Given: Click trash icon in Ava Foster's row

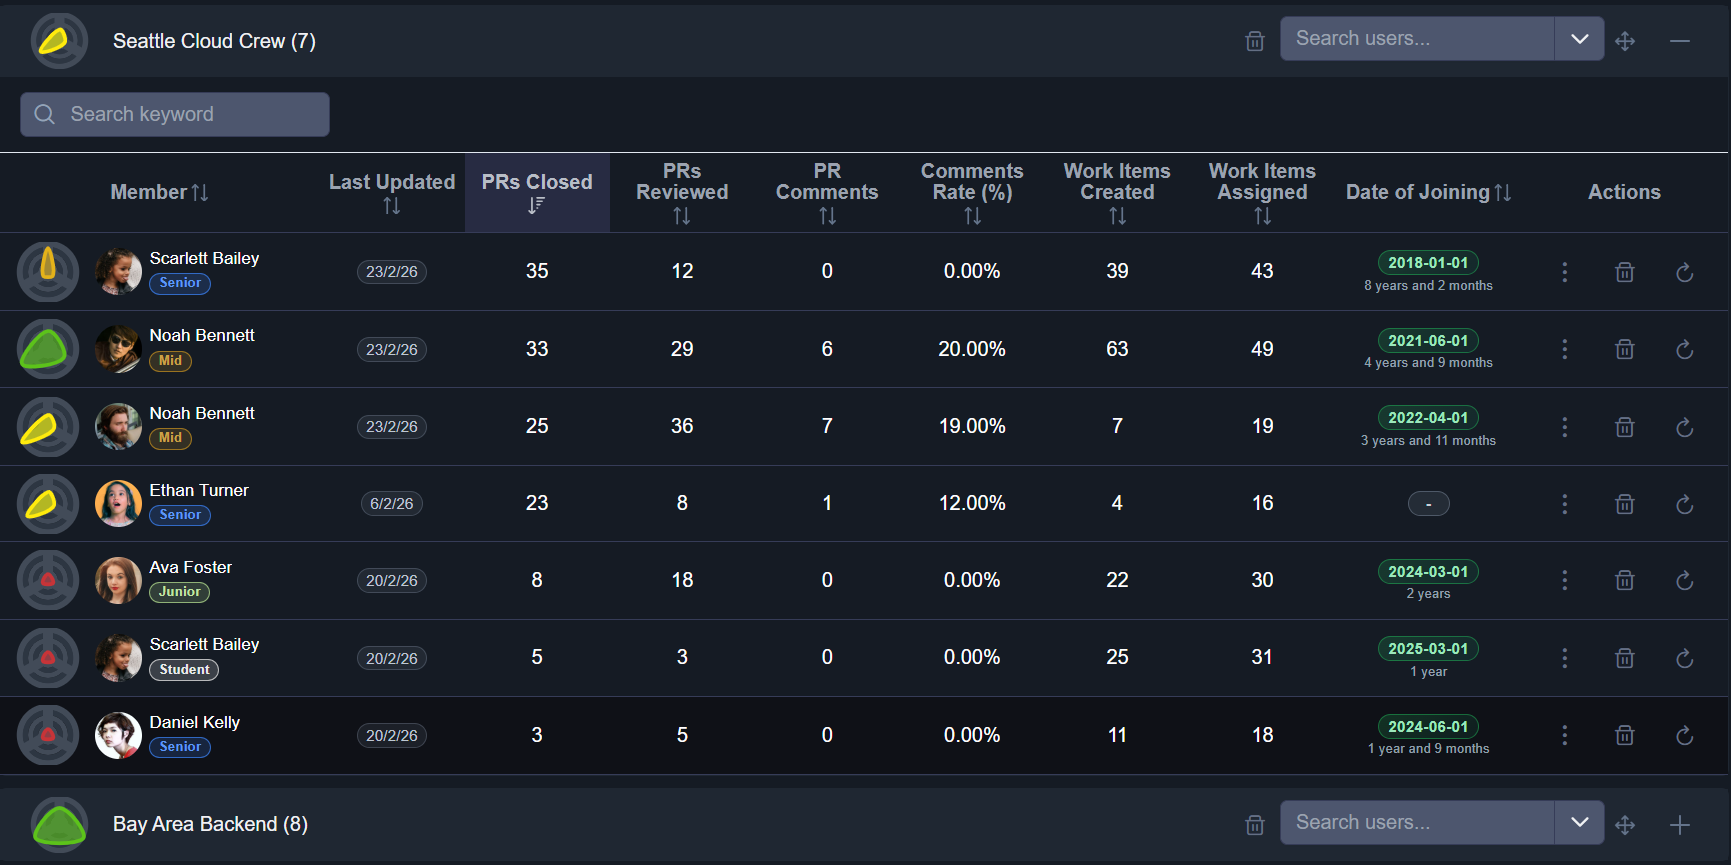Looking at the screenshot, I should point(1625,581).
